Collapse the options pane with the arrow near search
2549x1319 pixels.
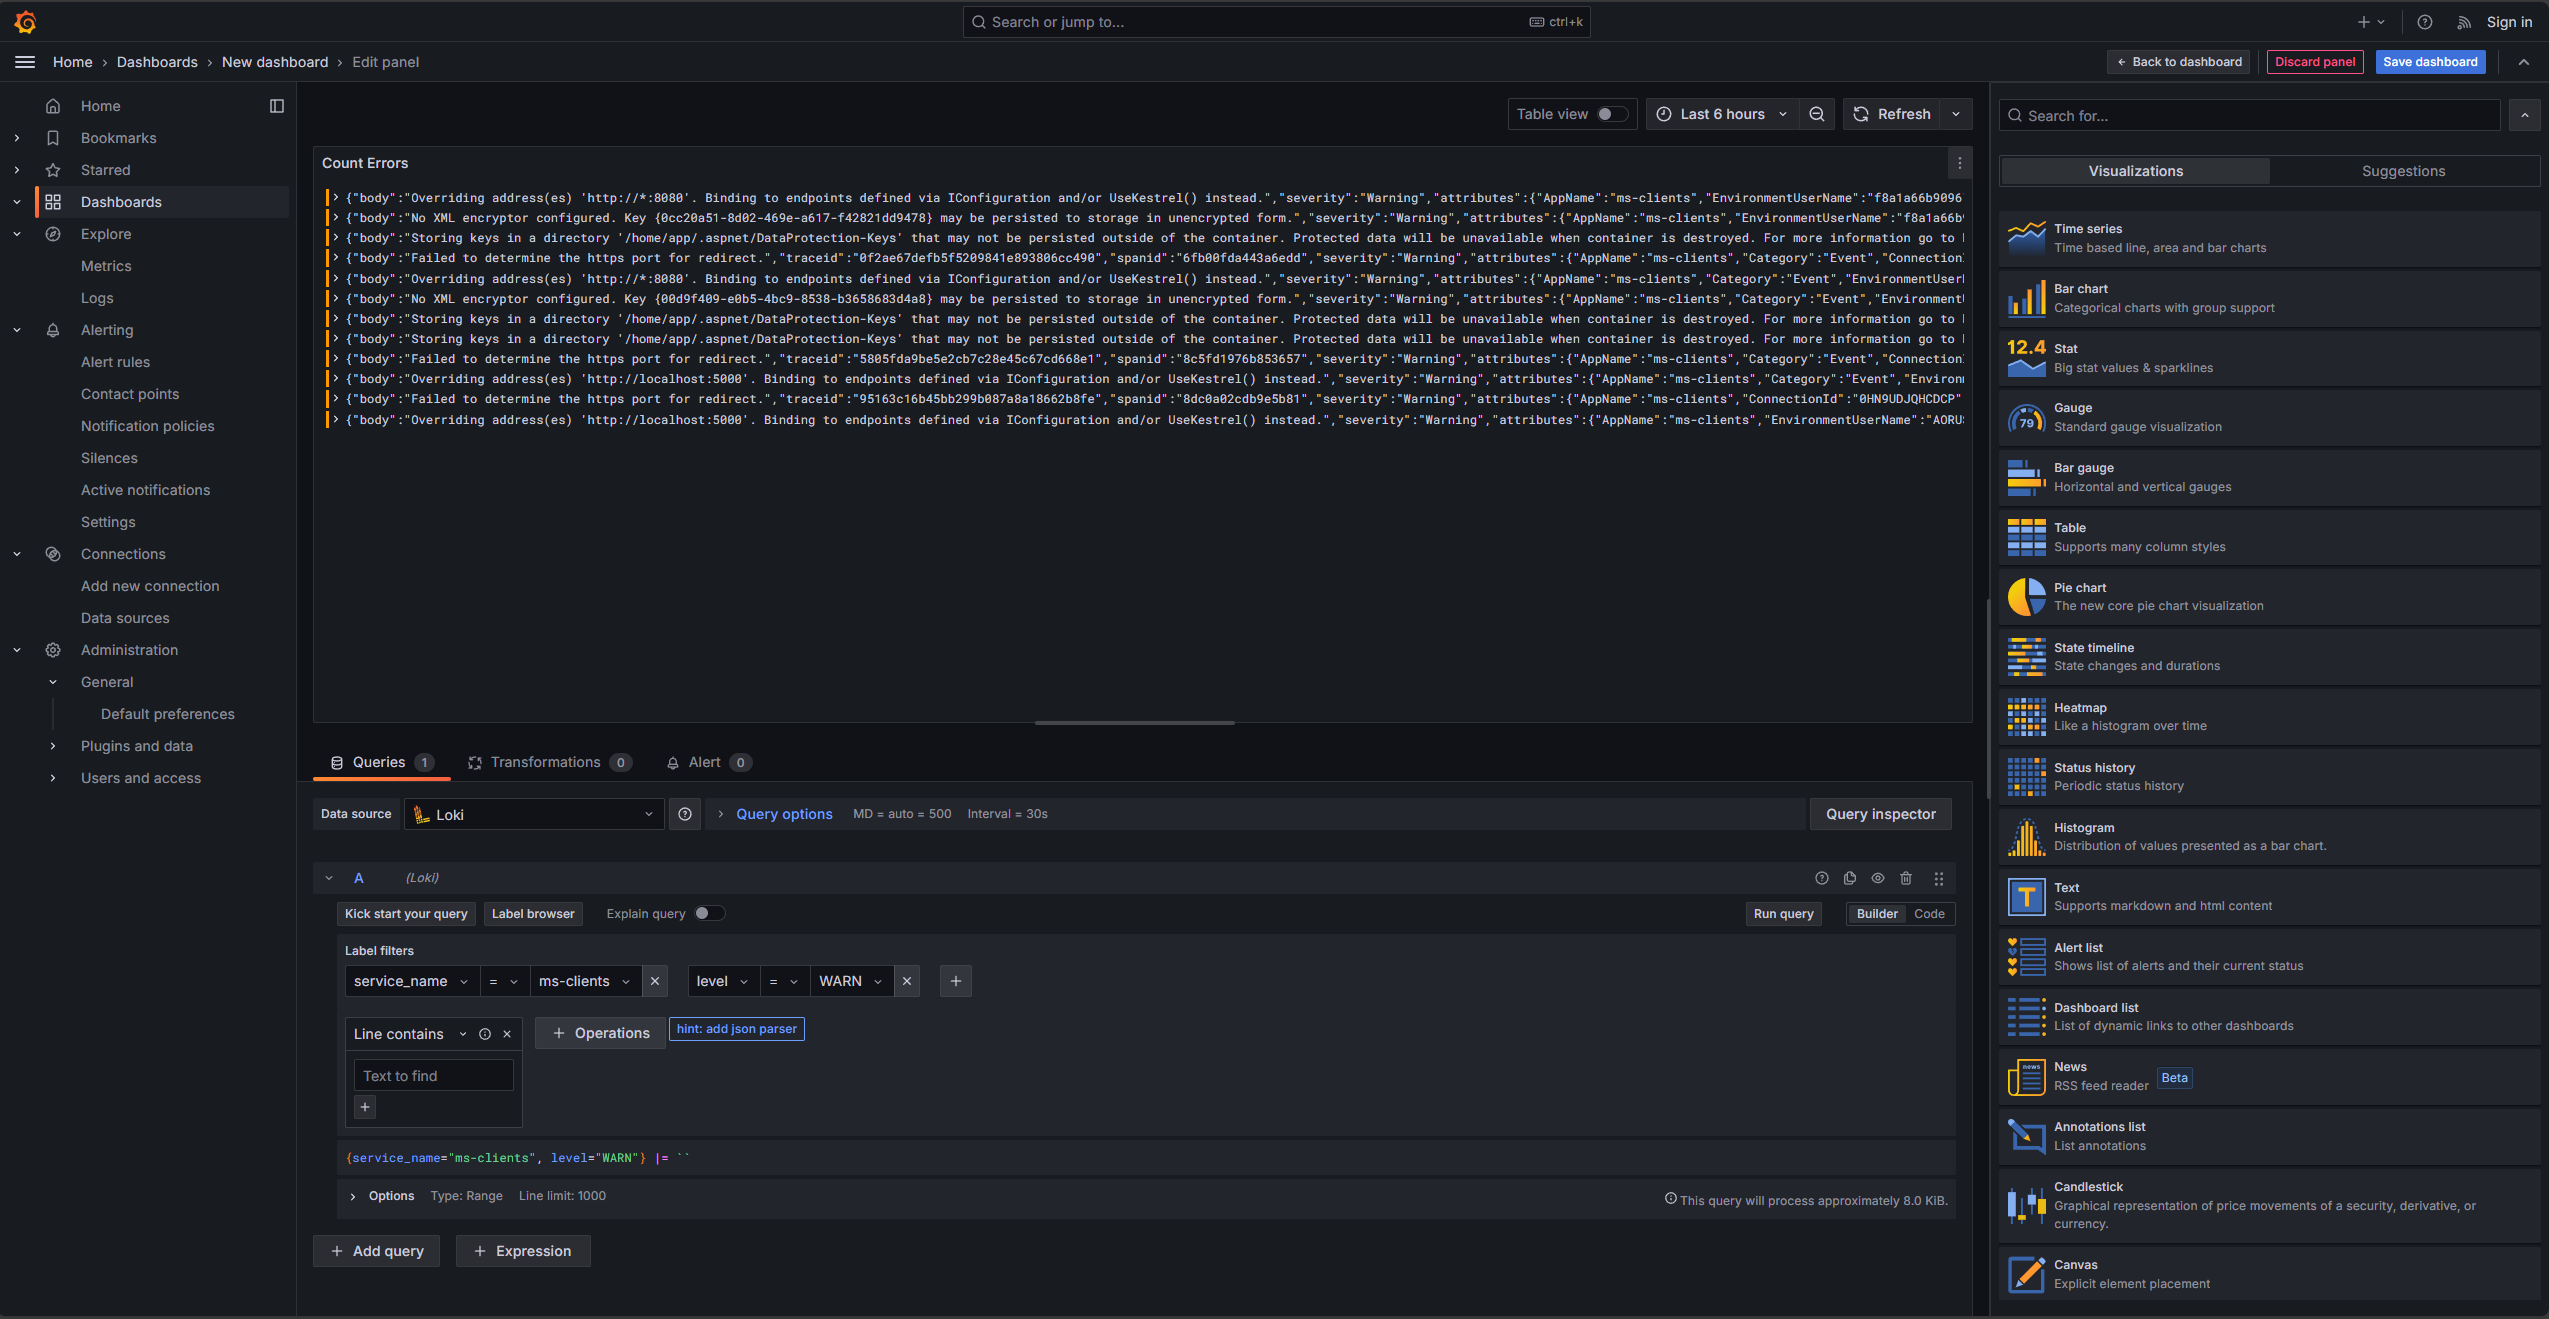(2524, 115)
